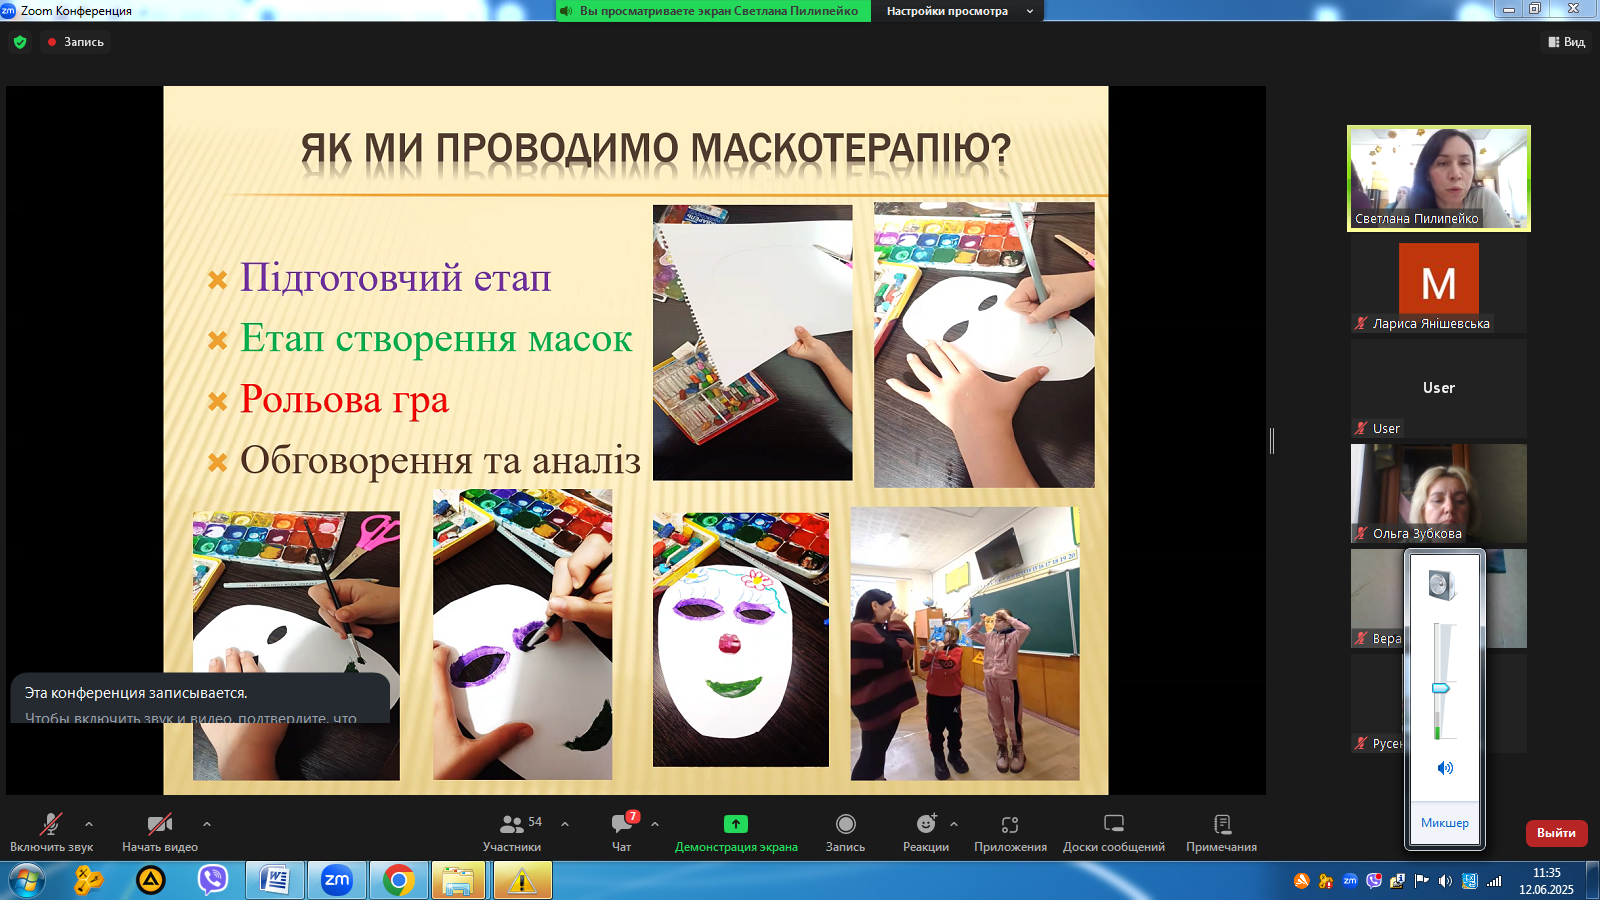Open Google Chrome from taskbar
The width and height of the screenshot is (1600, 900).
point(398,881)
